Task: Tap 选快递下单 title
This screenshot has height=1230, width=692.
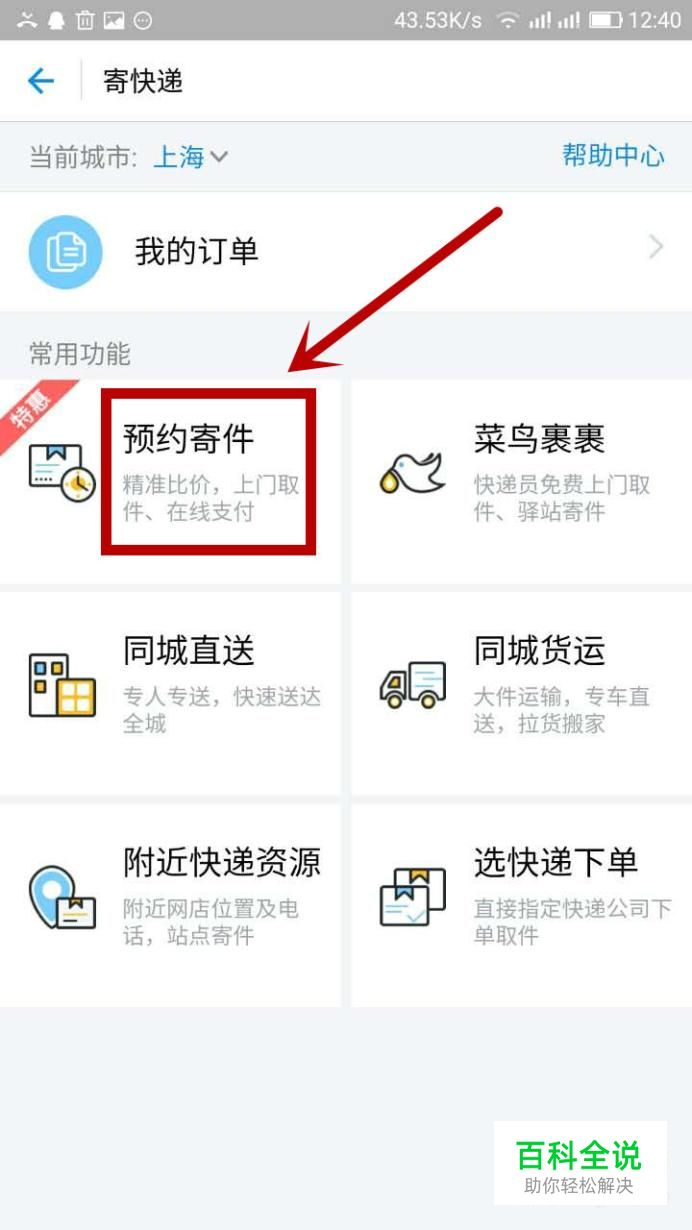Action: tap(556, 862)
